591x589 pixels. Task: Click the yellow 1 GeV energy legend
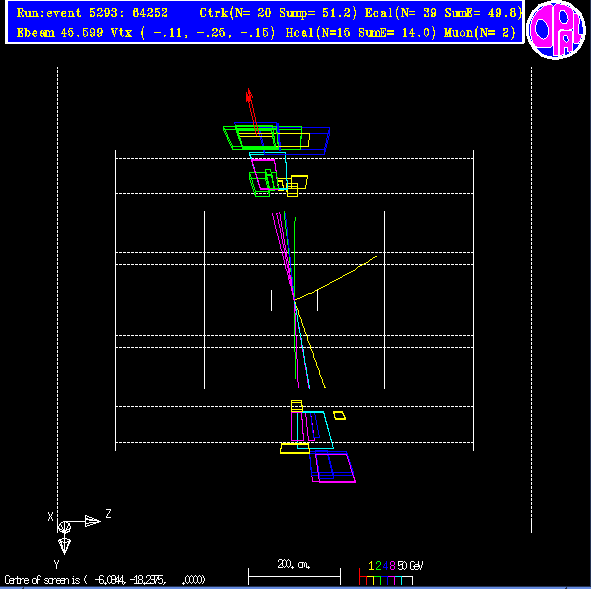371,566
